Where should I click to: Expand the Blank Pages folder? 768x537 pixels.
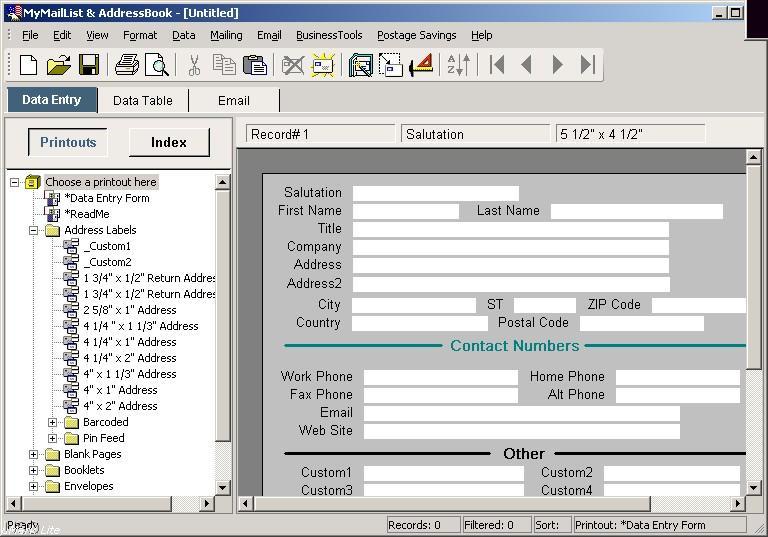click(33, 454)
